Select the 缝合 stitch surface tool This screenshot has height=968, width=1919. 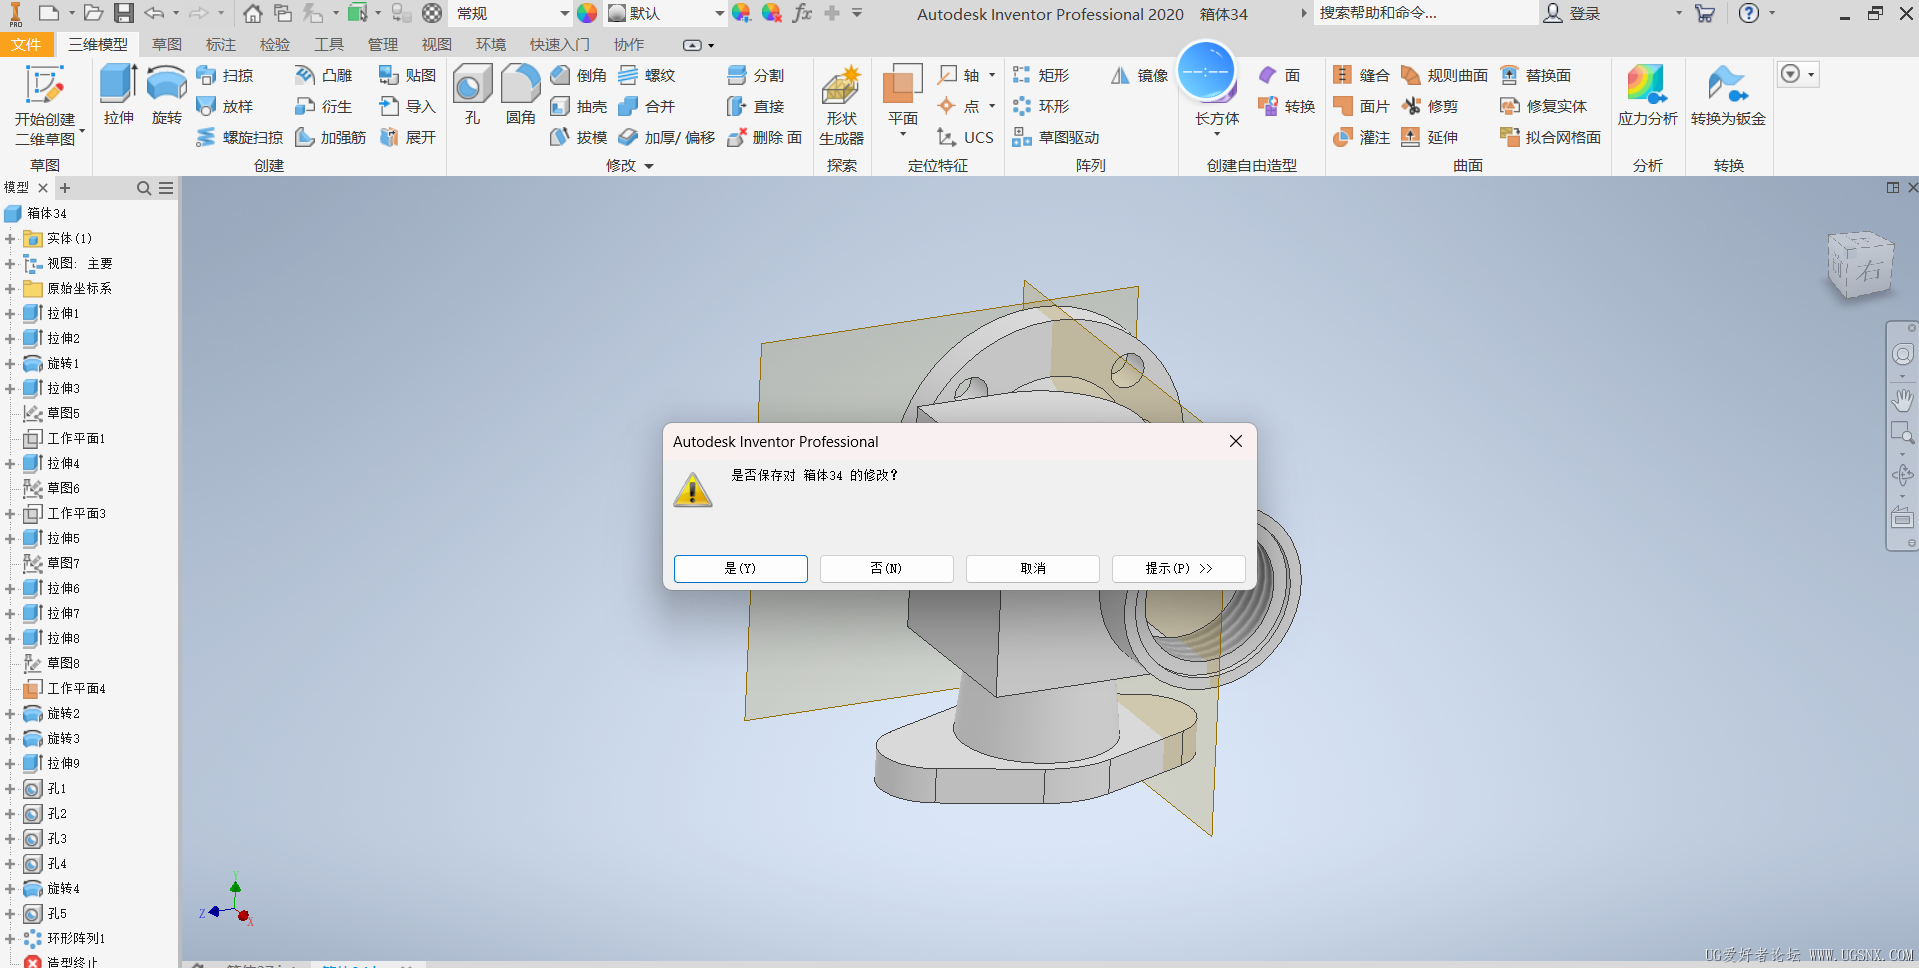[x=1361, y=75]
